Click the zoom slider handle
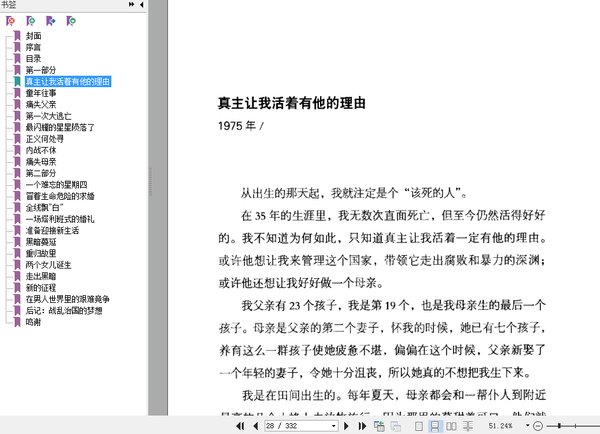Viewport: 600px width, 434px height. pos(559,426)
